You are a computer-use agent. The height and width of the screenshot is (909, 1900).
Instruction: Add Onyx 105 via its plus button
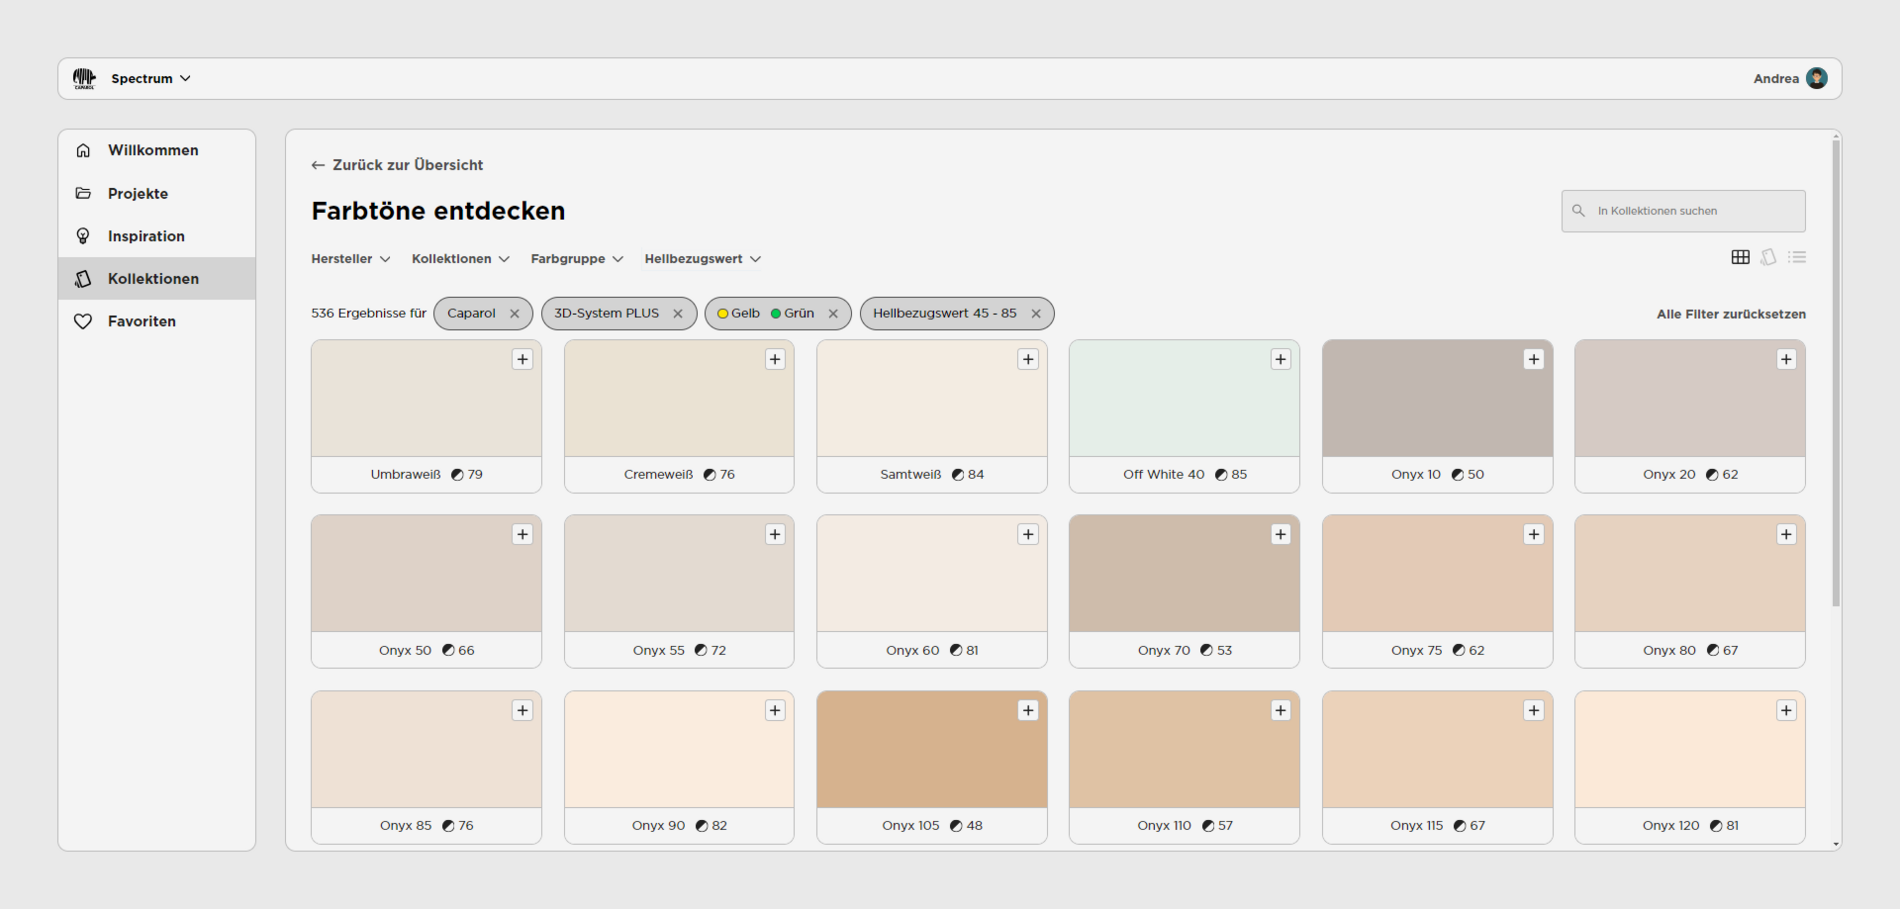point(1028,710)
